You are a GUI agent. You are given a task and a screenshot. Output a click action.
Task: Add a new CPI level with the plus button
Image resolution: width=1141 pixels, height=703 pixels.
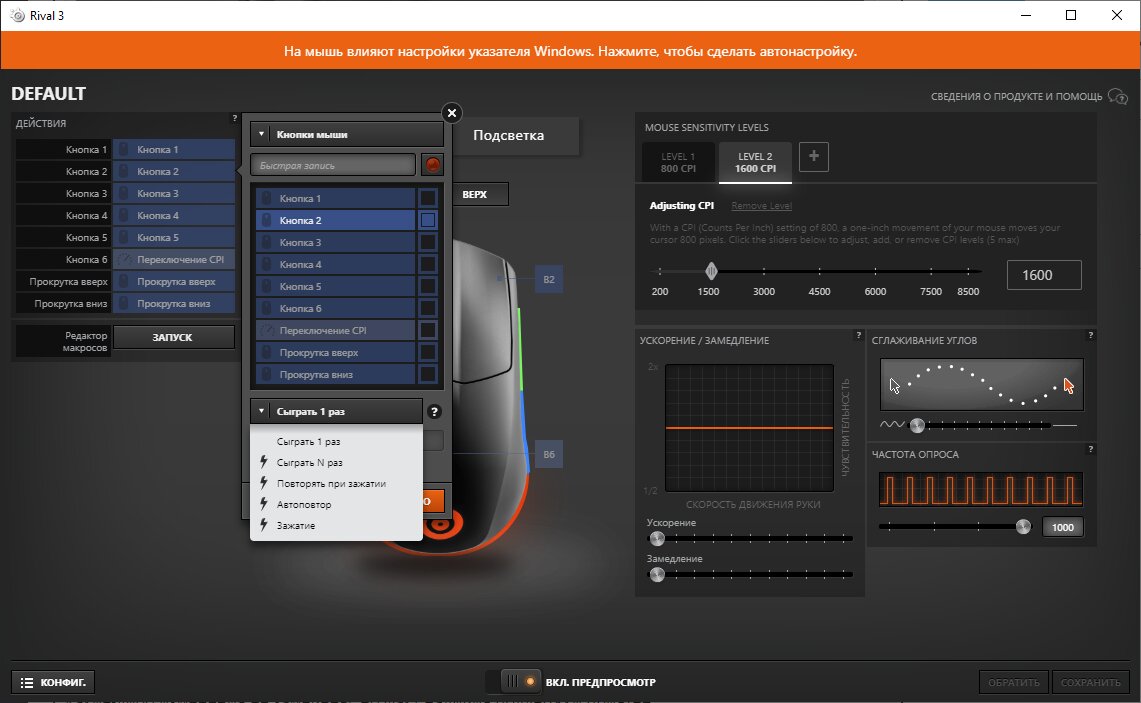pos(814,156)
